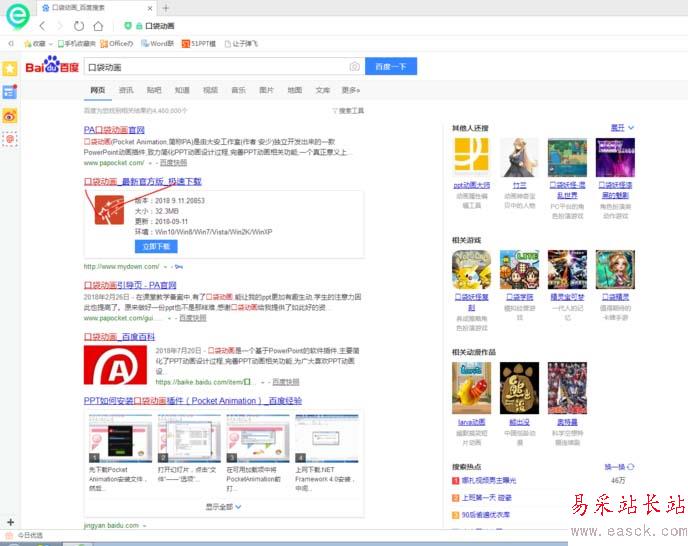
Task: Click the Pikachu game thumbnail
Action: 472,269
